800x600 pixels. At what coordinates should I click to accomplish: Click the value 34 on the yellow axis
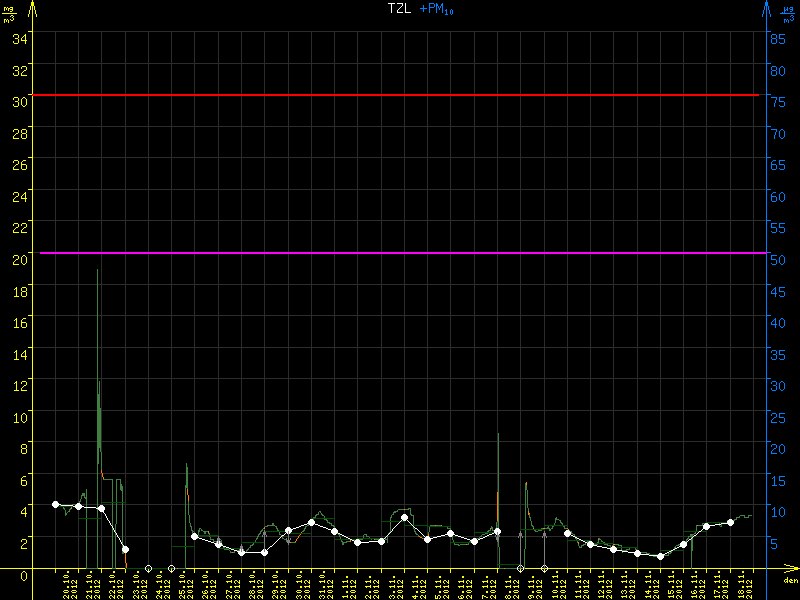click(20, 38)
